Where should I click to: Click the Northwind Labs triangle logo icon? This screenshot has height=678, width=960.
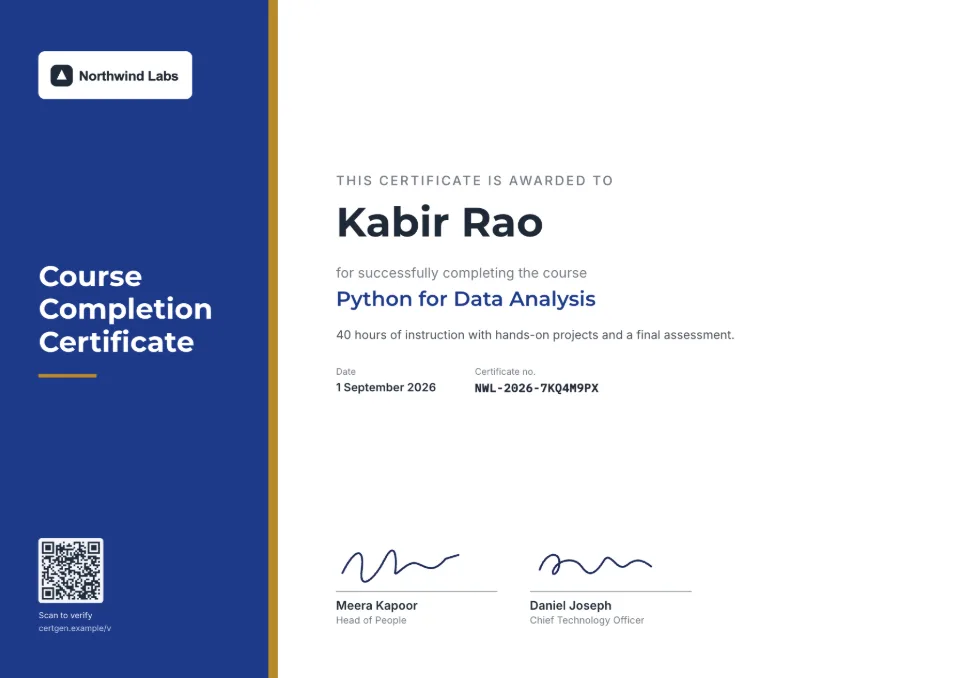[61, 76]
